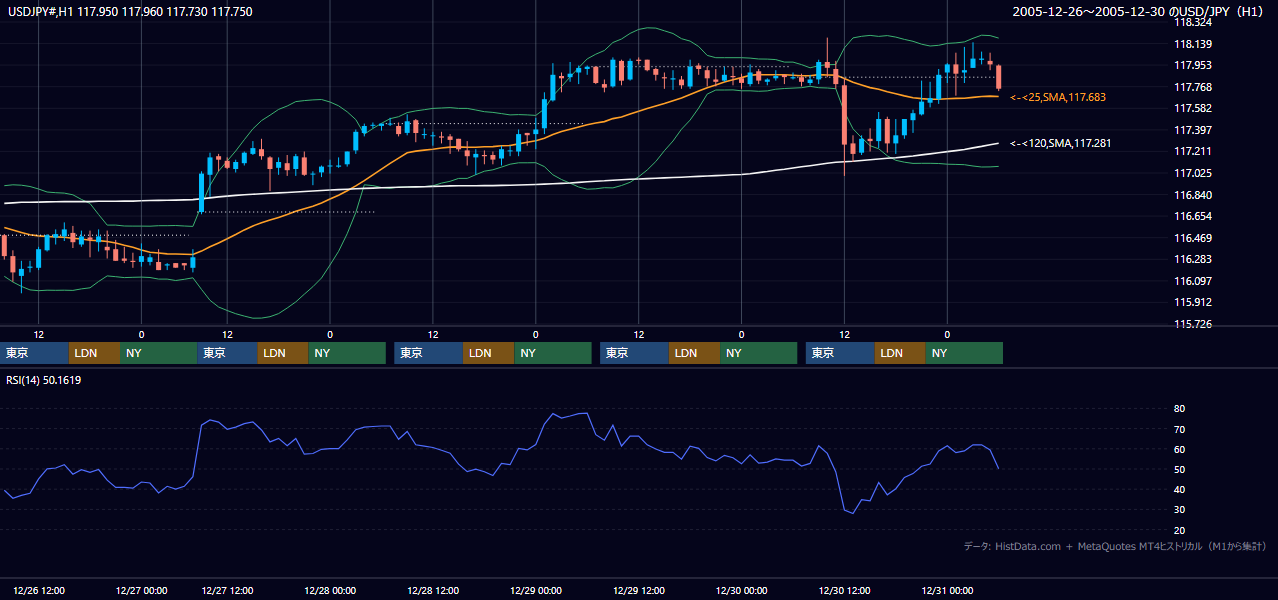Click the white 120 SMA 117.281 label

[x=1060, y=143]
